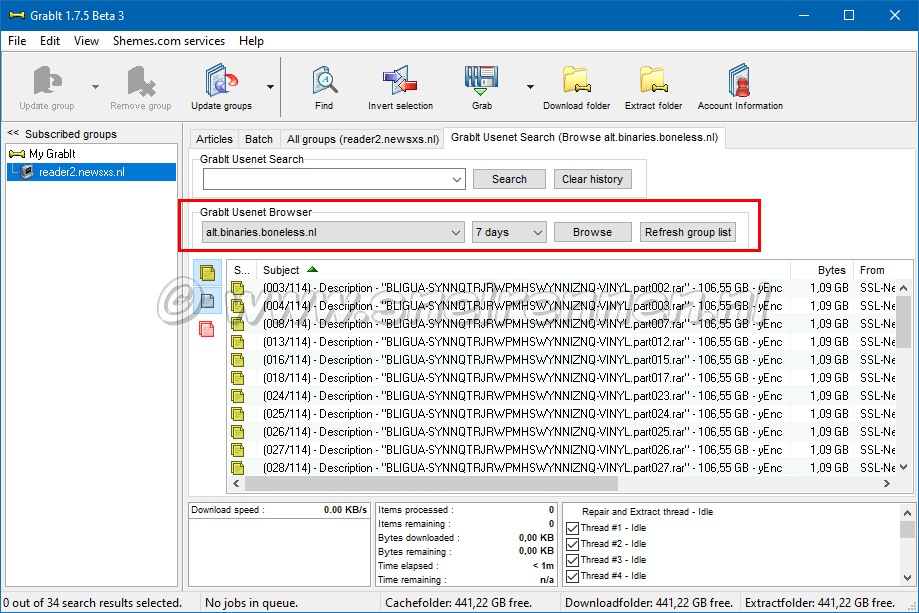Open the View menu

pos(86,41)
